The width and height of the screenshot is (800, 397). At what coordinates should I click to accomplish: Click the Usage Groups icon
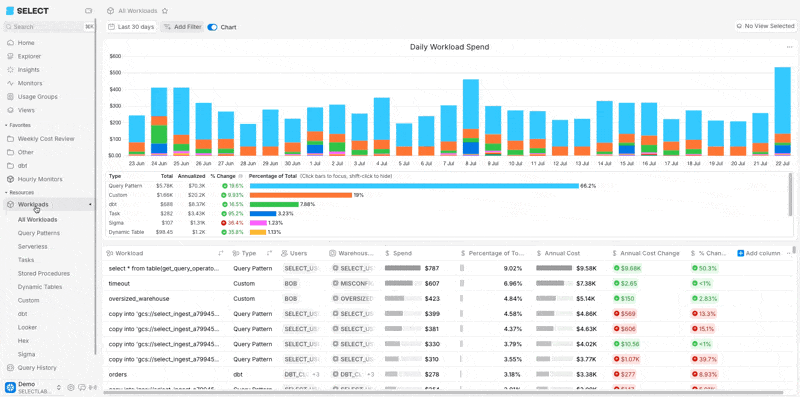tap(10, 96)
